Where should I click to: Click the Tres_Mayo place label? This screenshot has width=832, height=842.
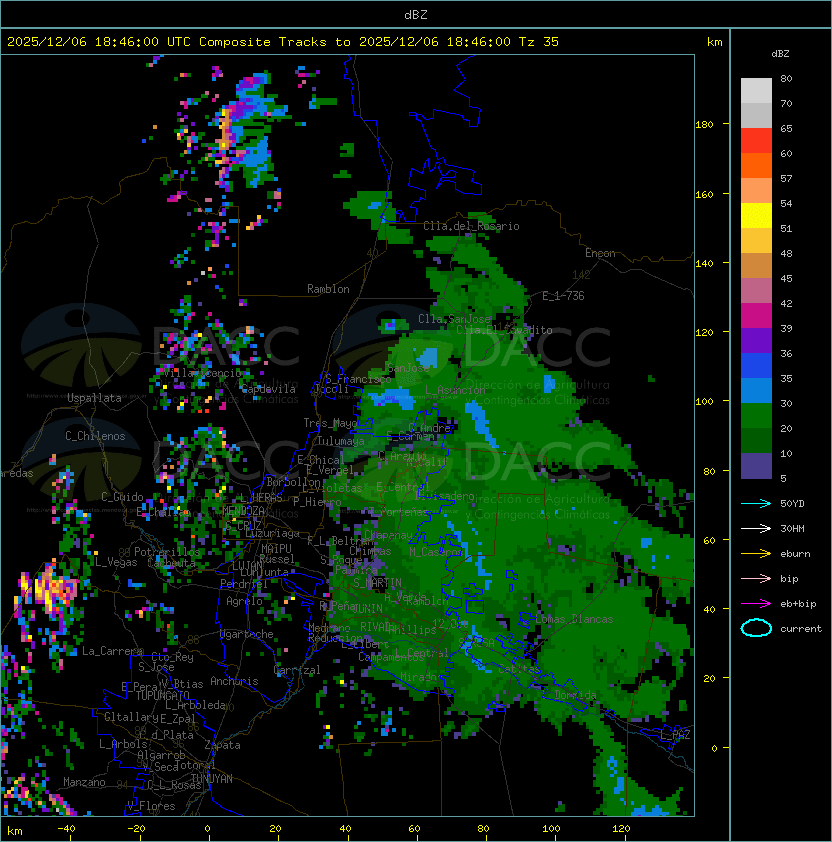[330, 423]
